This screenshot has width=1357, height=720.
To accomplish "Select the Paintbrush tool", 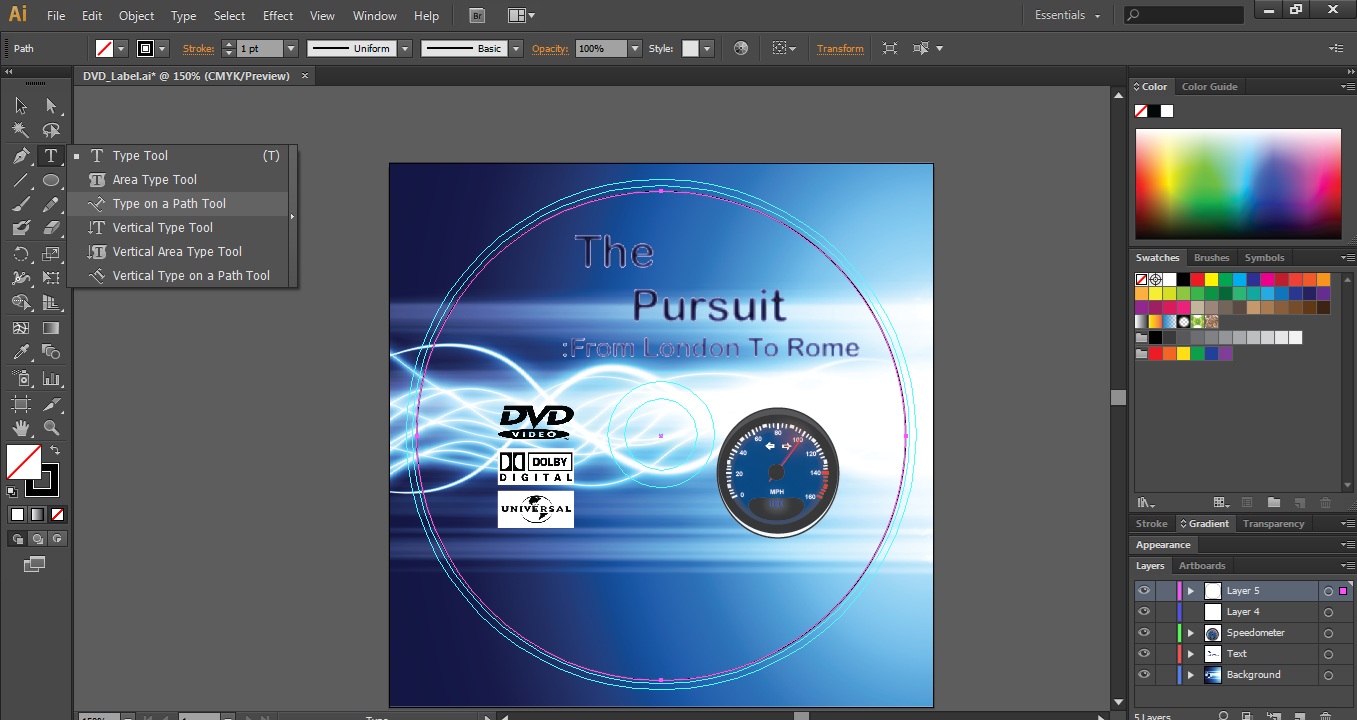I will tap(21, 204).
